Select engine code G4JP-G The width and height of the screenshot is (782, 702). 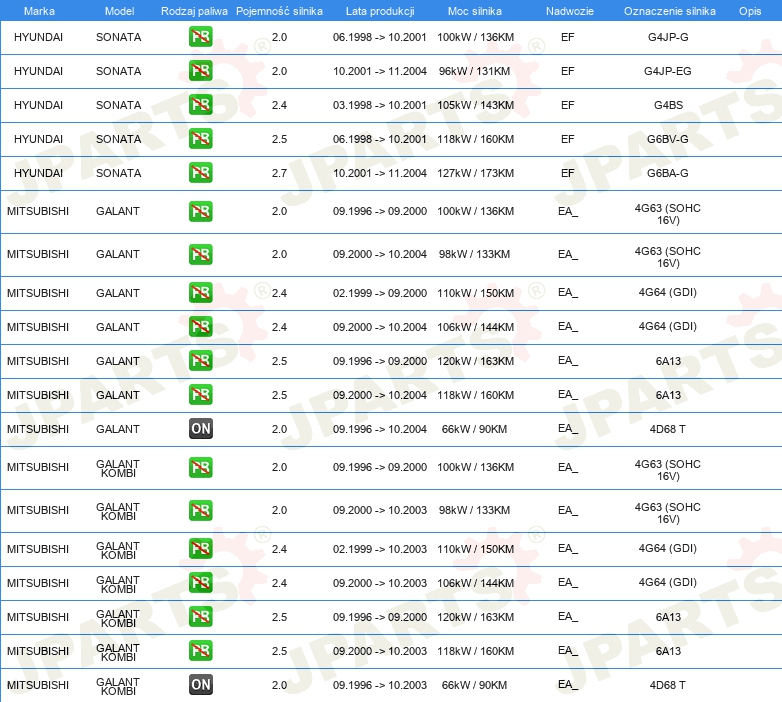click(x=668, y=37)
